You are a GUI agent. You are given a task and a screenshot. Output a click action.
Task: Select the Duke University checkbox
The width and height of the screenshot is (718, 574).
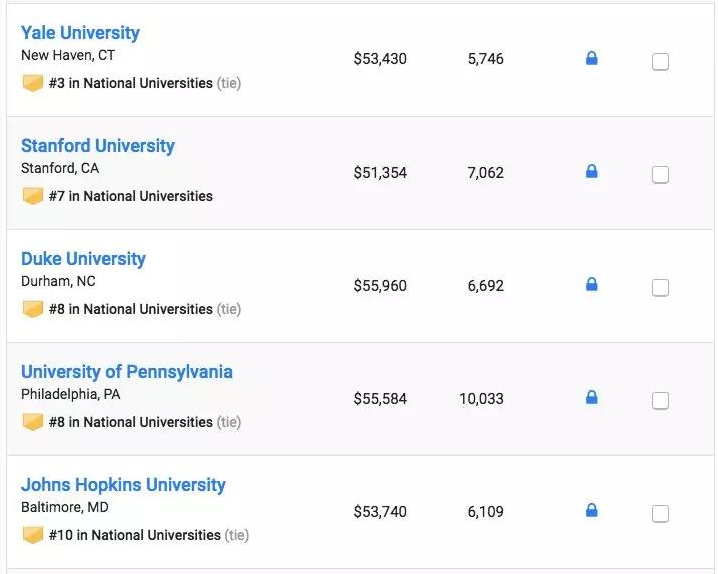[660, 288]
